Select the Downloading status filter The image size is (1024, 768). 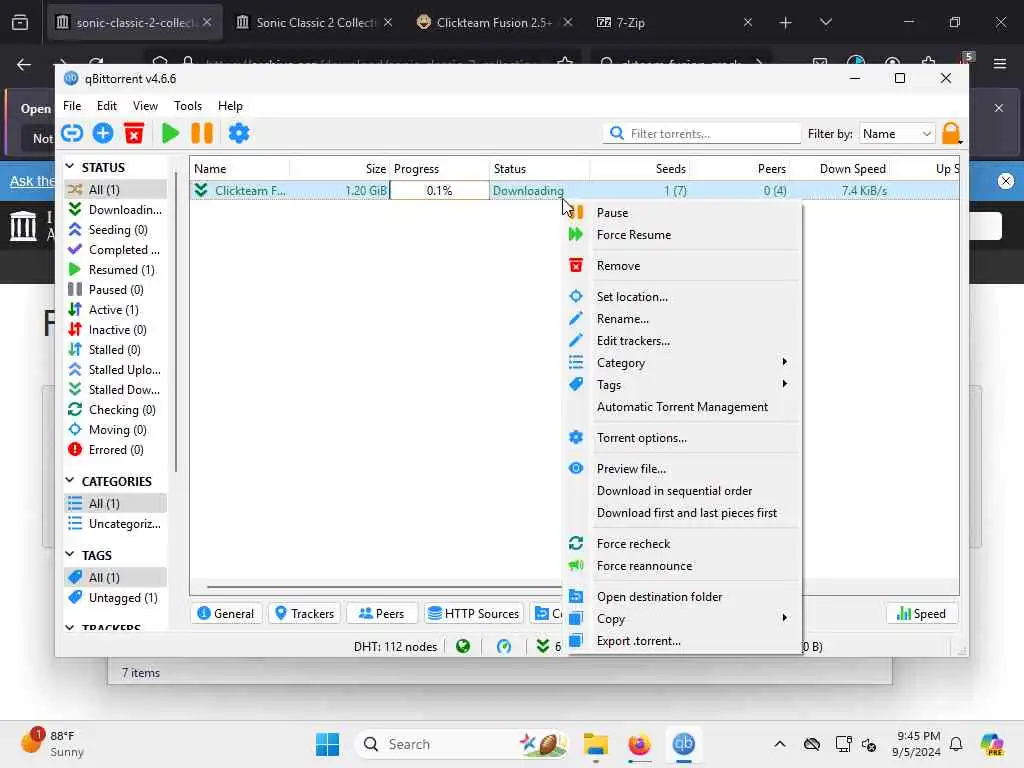pyautogui.click(x=116, y=210)
